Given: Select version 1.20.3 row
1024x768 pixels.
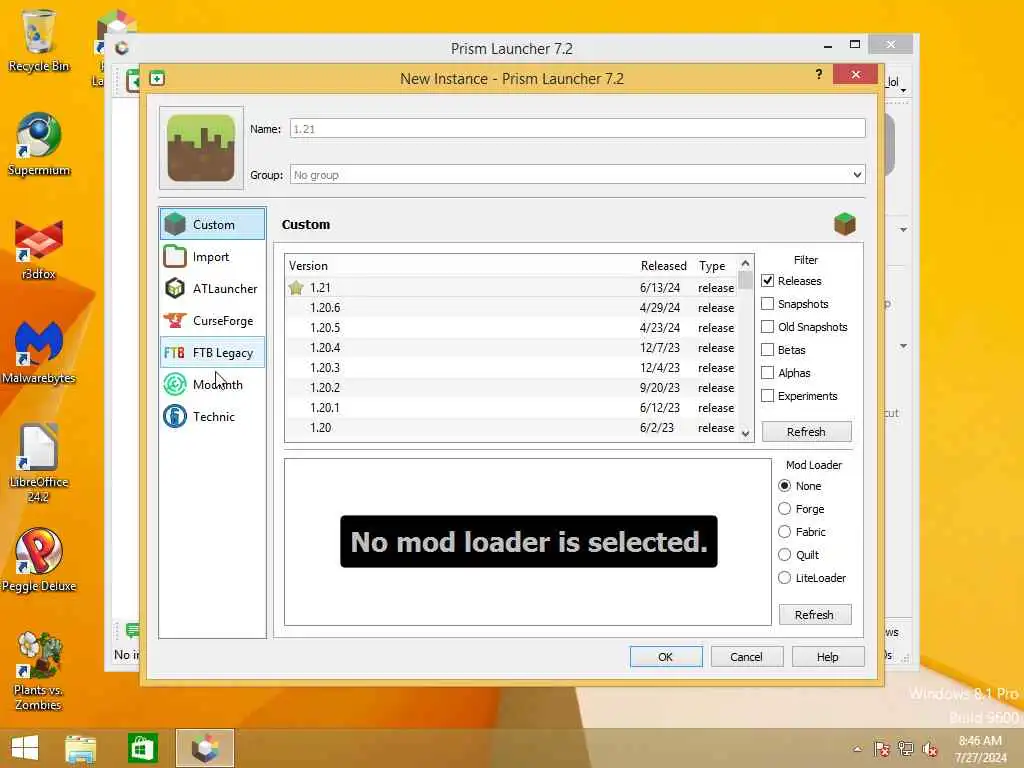Looking at the screenshot, I should pyautogui.click(x=511, y=368).
